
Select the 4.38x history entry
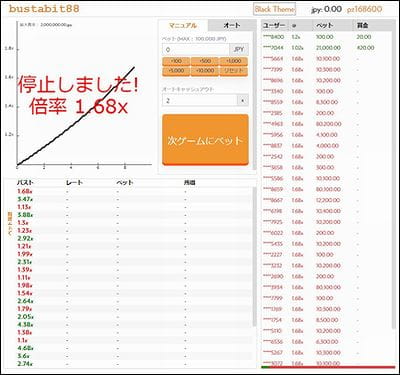[x=25, y=325]
